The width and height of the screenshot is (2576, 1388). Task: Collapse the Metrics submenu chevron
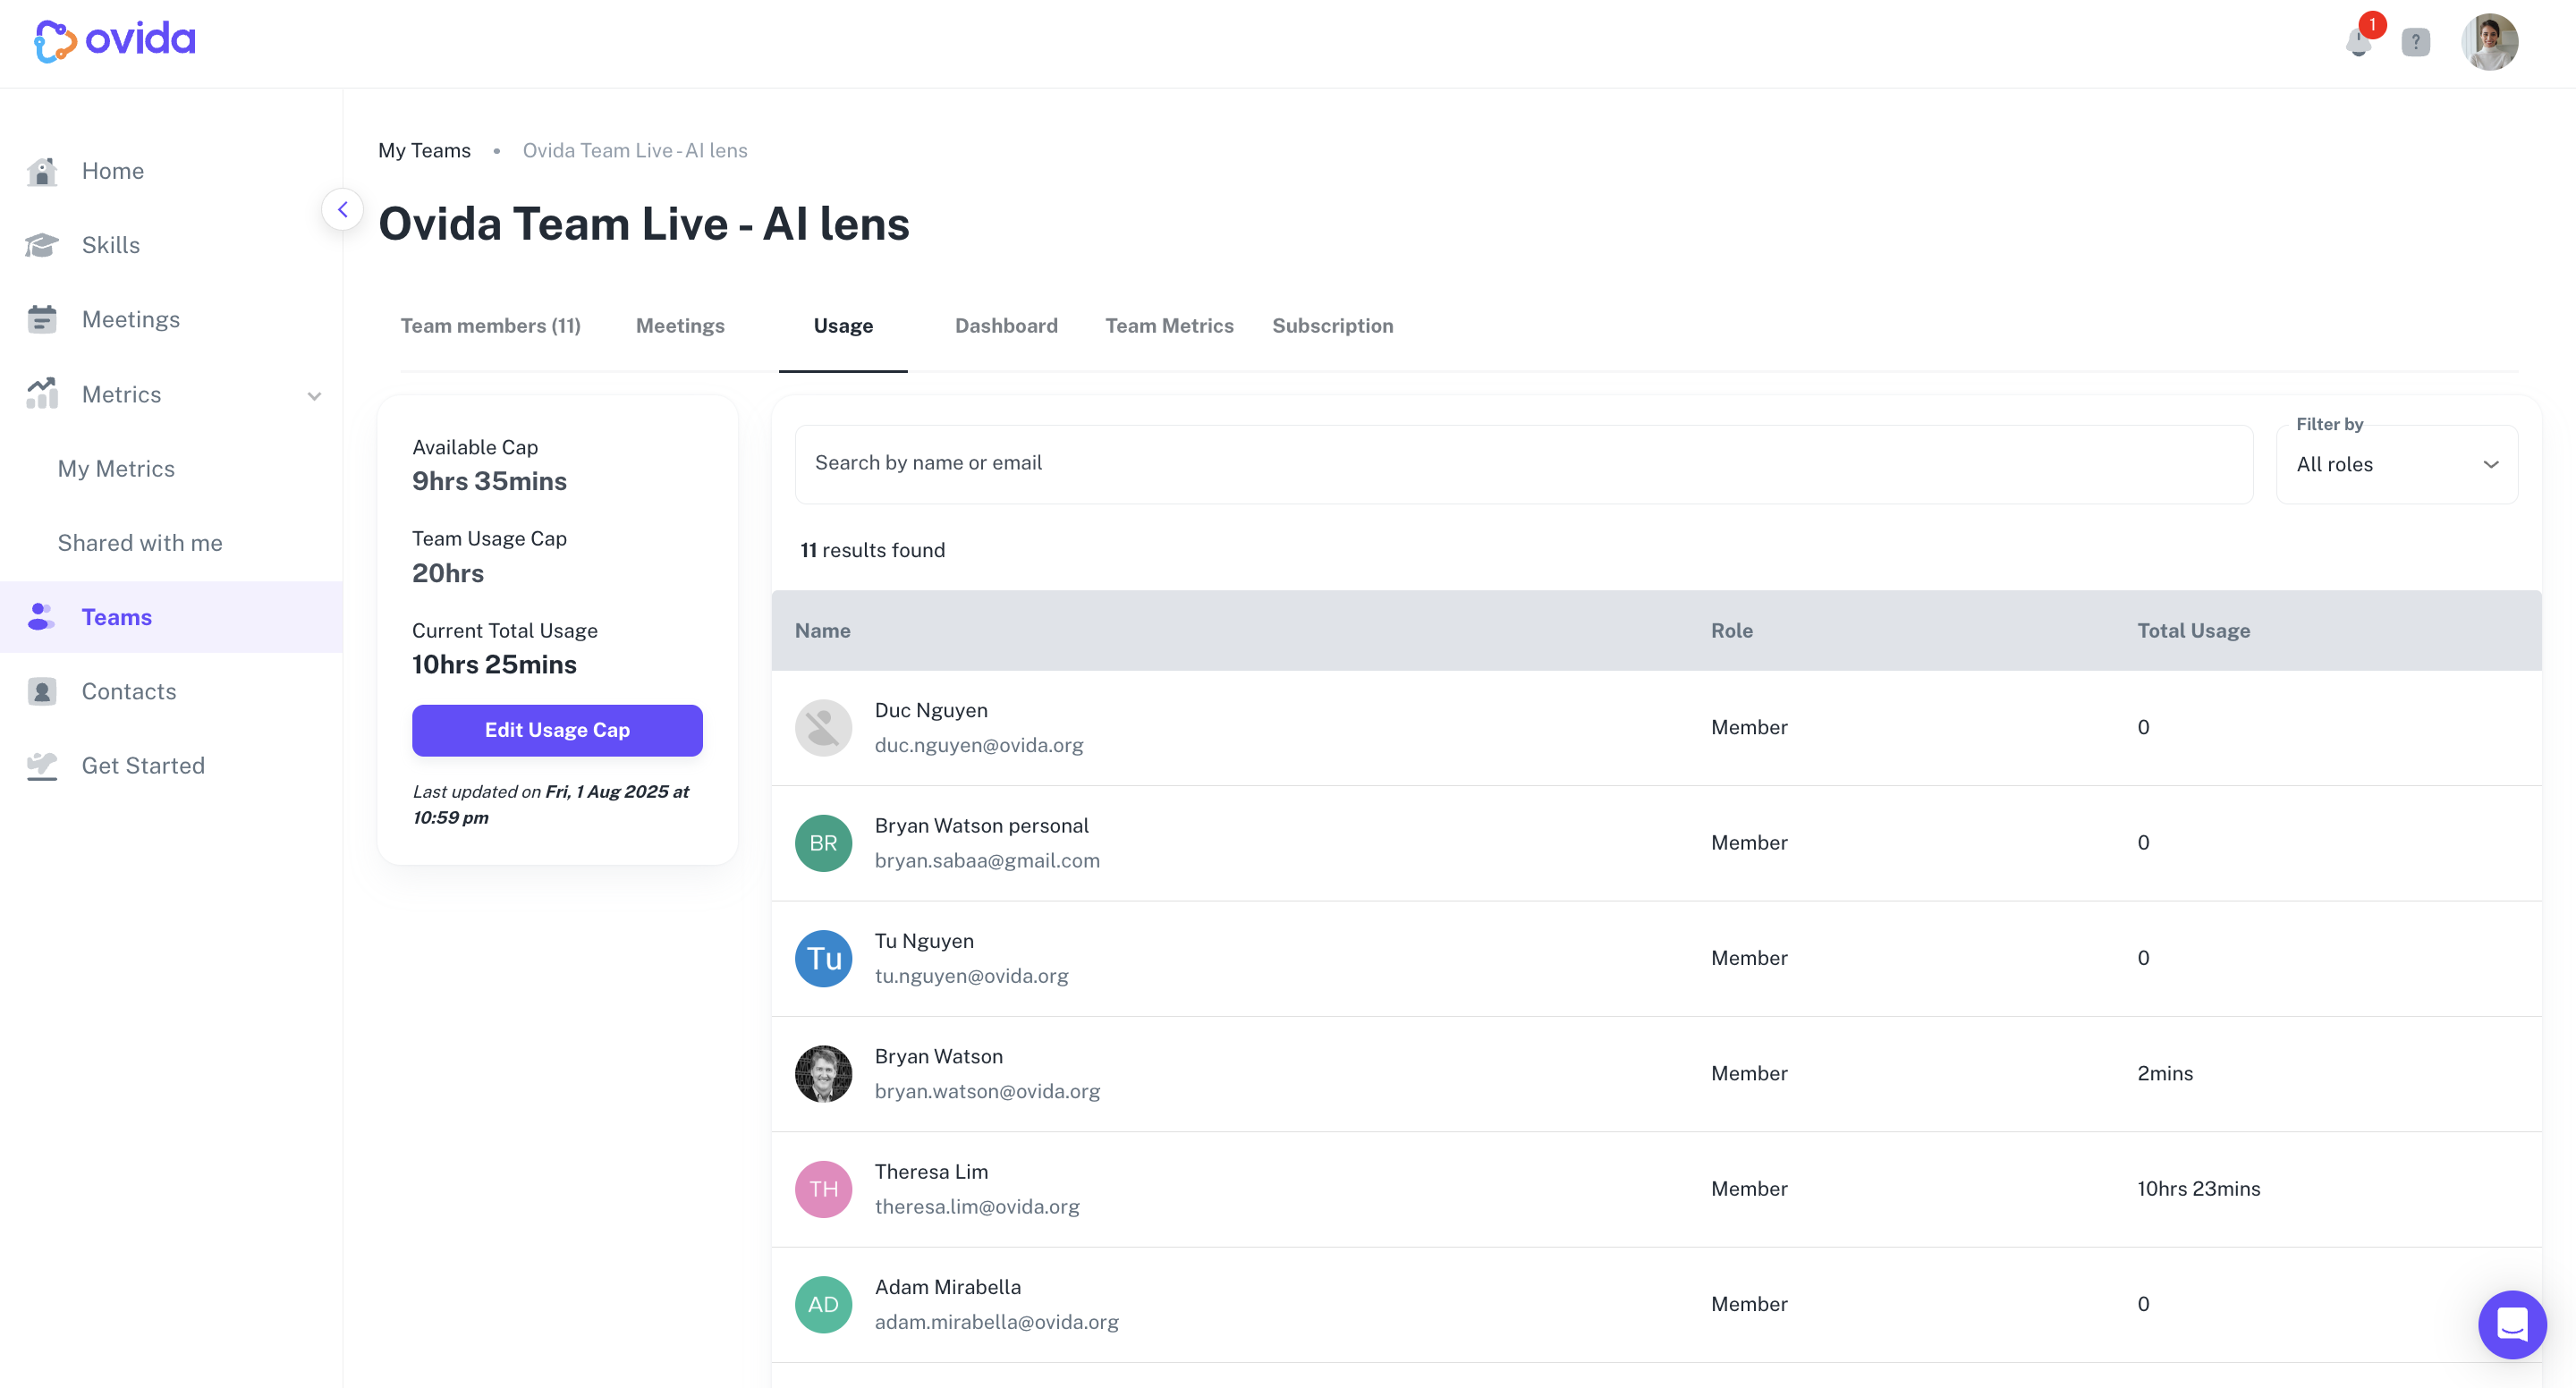pyautogui.click(x=314, y=396)
